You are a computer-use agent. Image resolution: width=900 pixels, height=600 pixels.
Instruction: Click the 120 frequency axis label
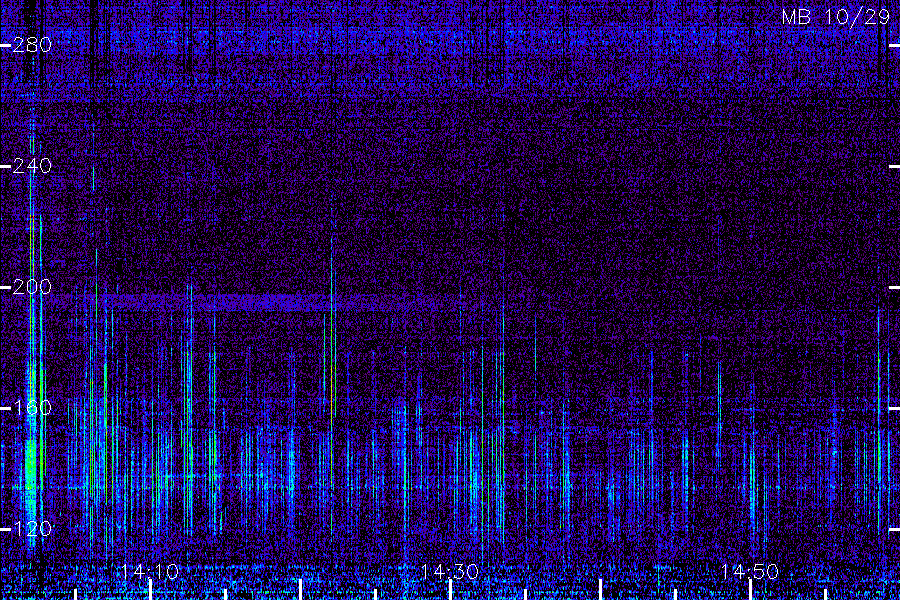click(32, 529)
